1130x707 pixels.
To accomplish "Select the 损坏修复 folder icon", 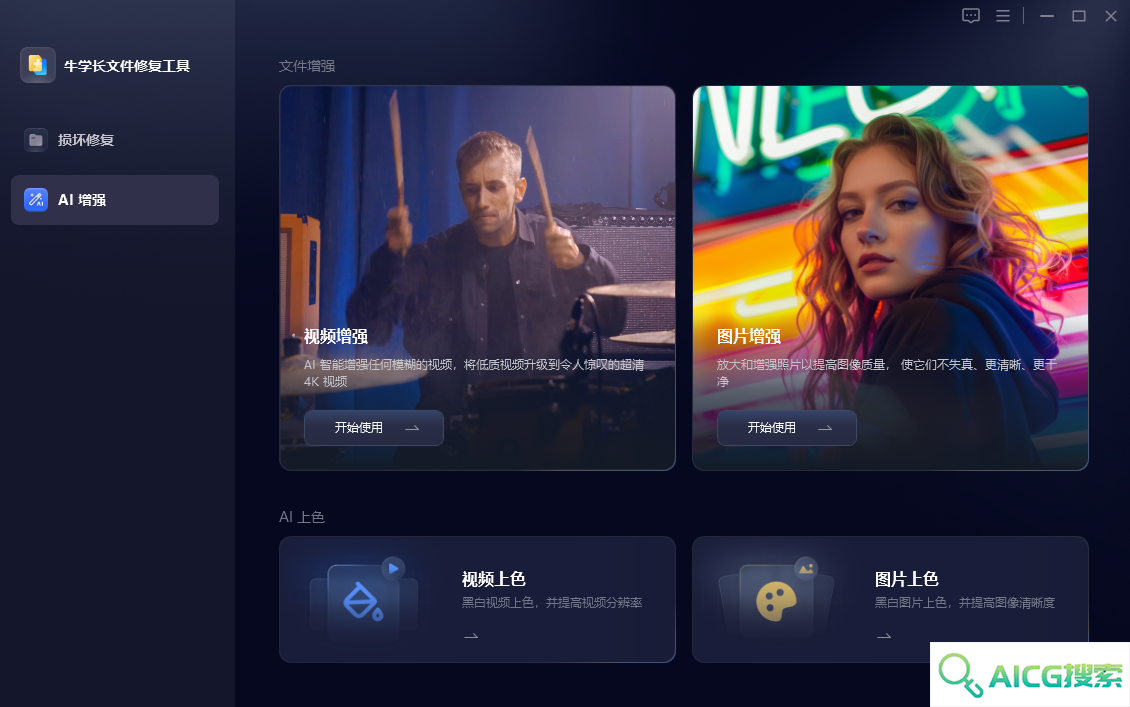I will [x=36, y=140].
